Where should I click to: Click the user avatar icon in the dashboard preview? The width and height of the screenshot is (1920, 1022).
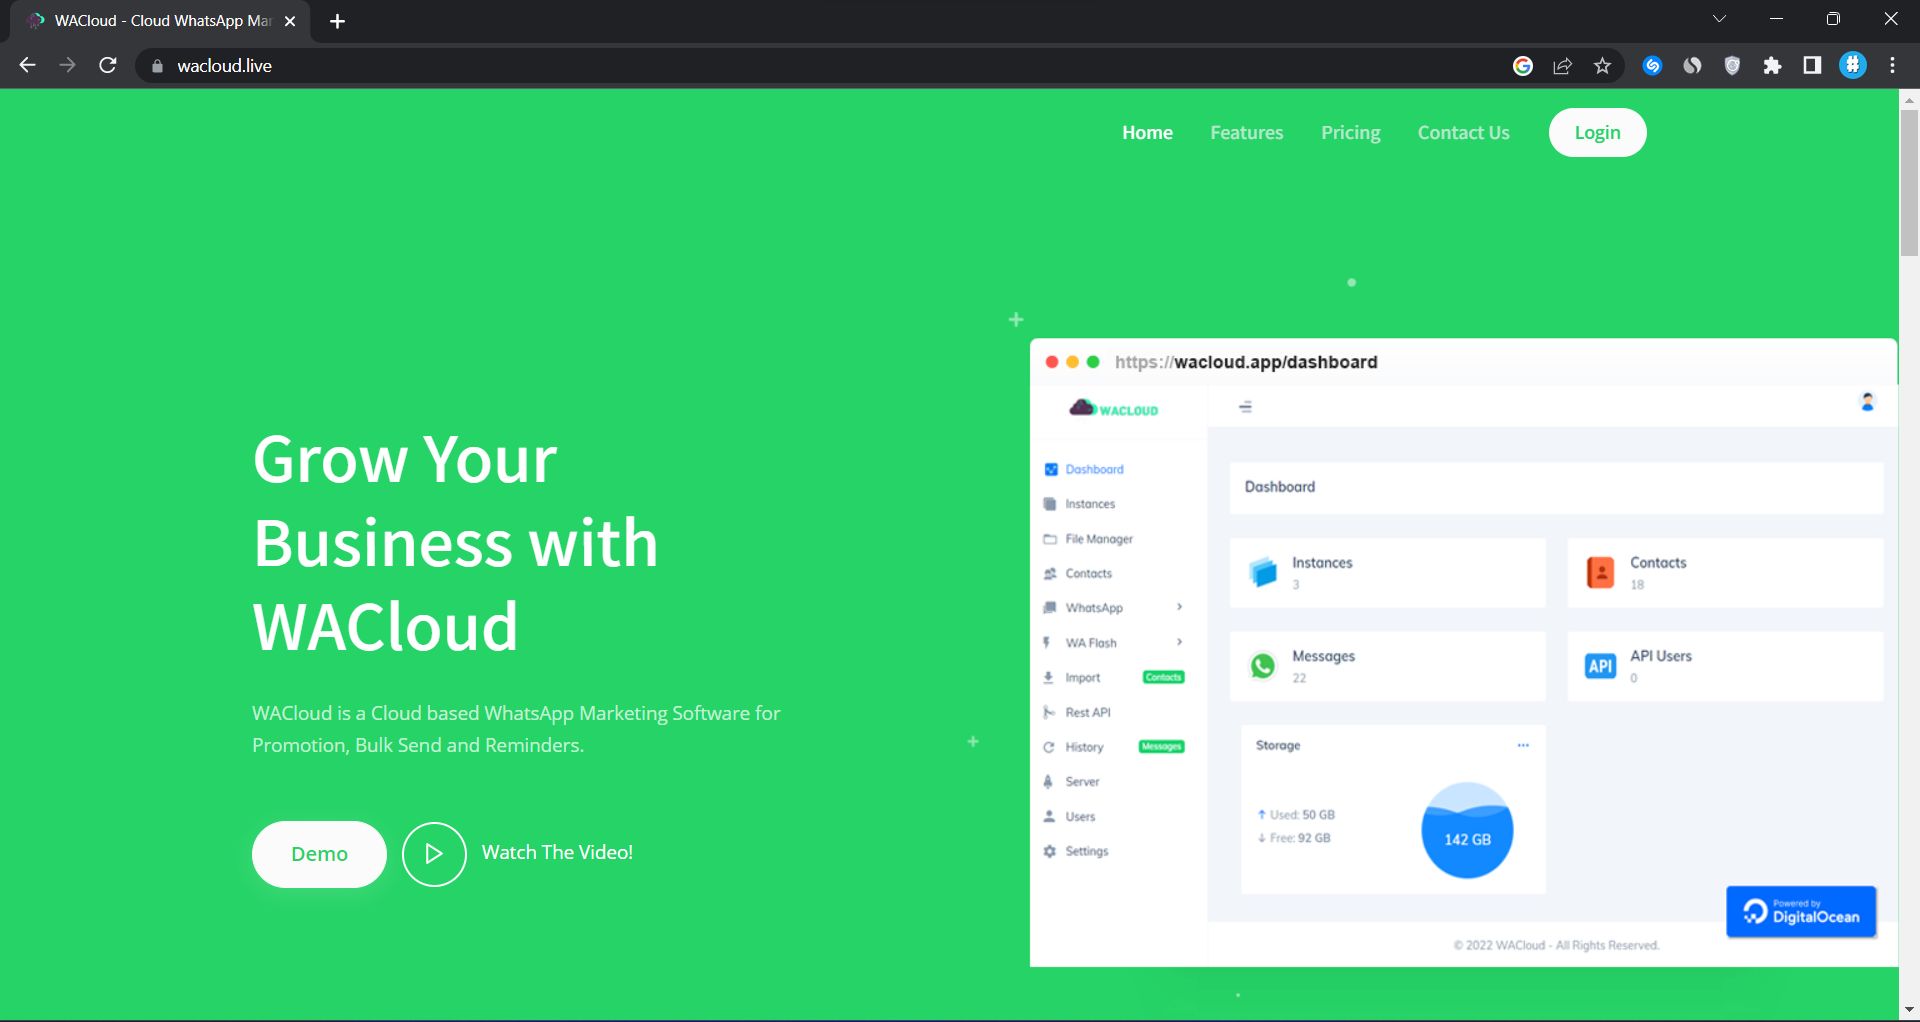(x=1867, y=402)
